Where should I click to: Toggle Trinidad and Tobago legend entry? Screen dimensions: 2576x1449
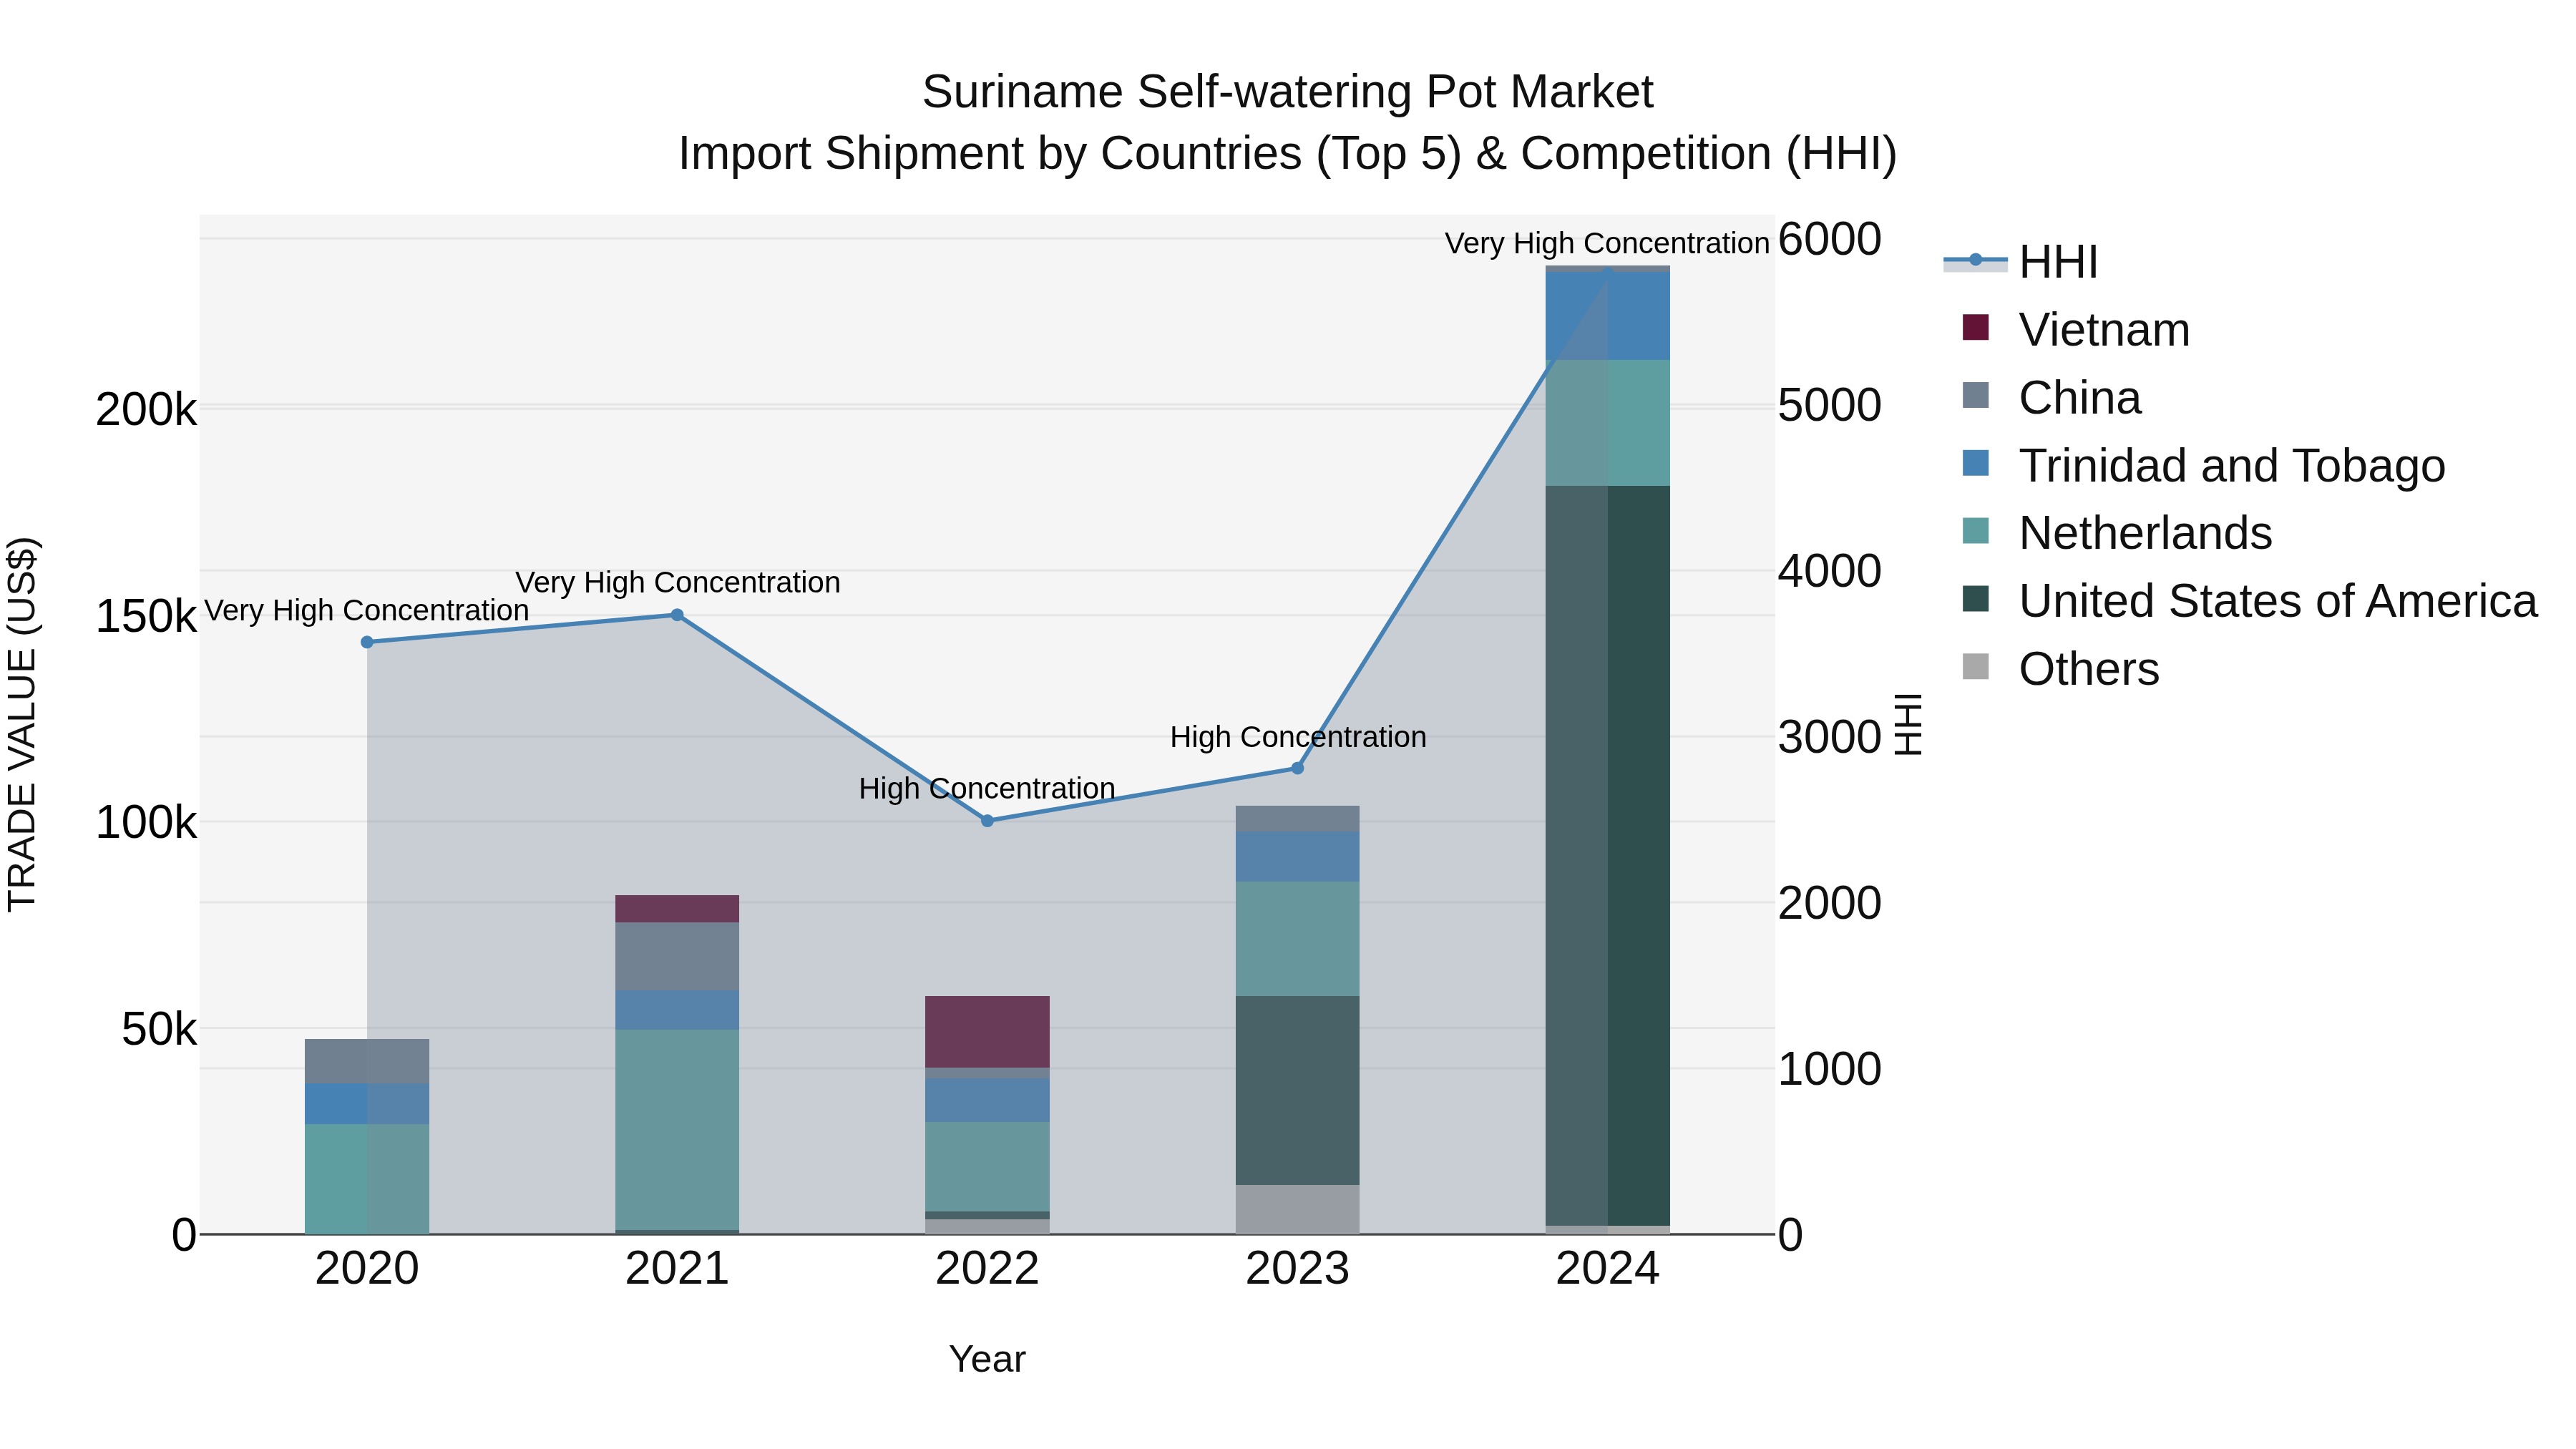[x=2204, y=465]
